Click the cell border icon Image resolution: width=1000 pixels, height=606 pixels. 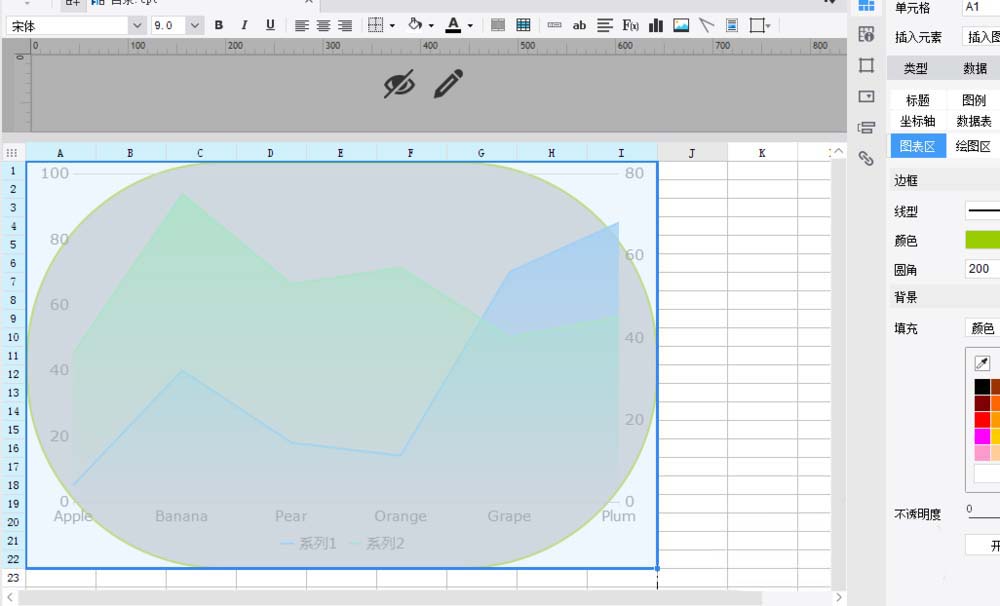coord(376,25)
